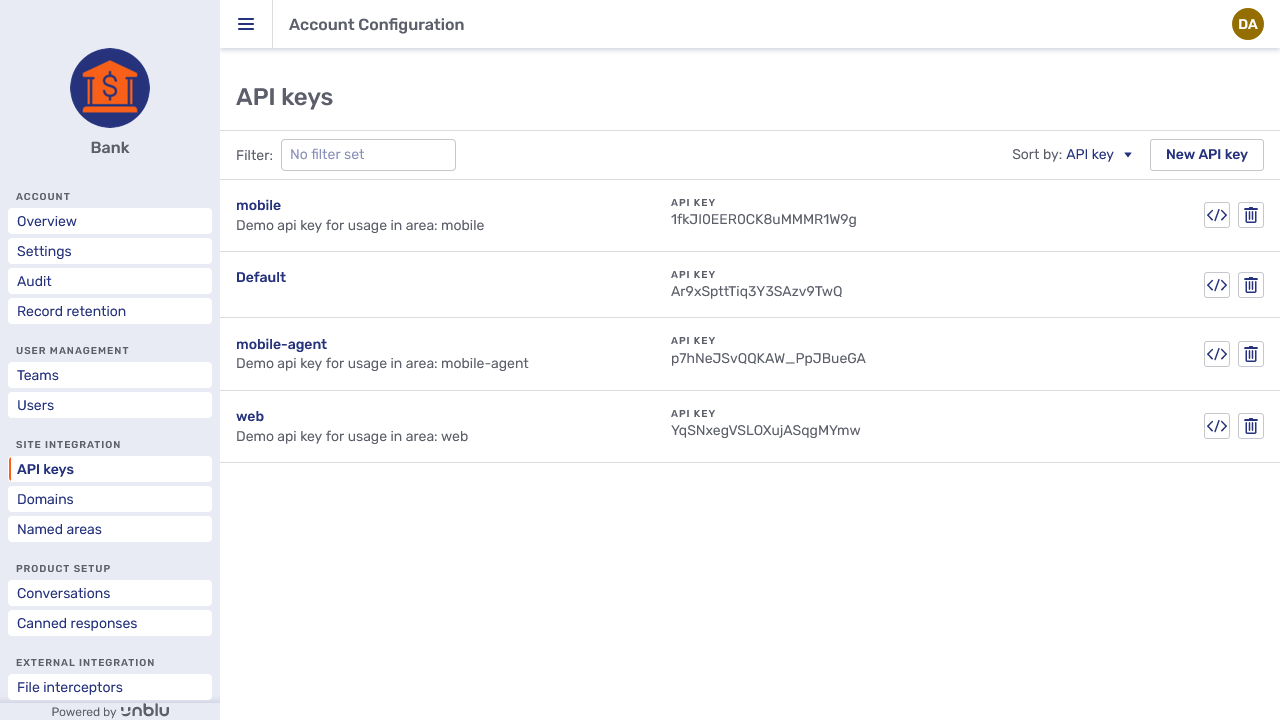This screenshot has width=1280, height=720.
Task: Open the mobile-agent key details link
Action: coord(281,343)
